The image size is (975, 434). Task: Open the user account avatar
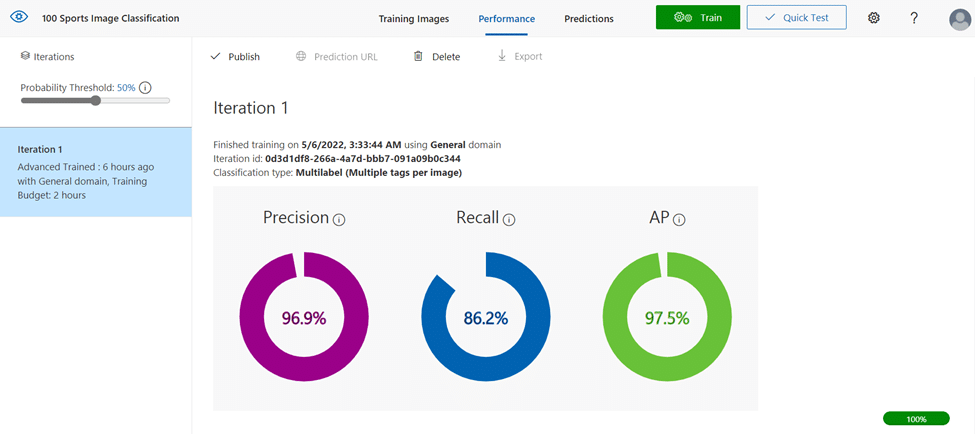959,19
